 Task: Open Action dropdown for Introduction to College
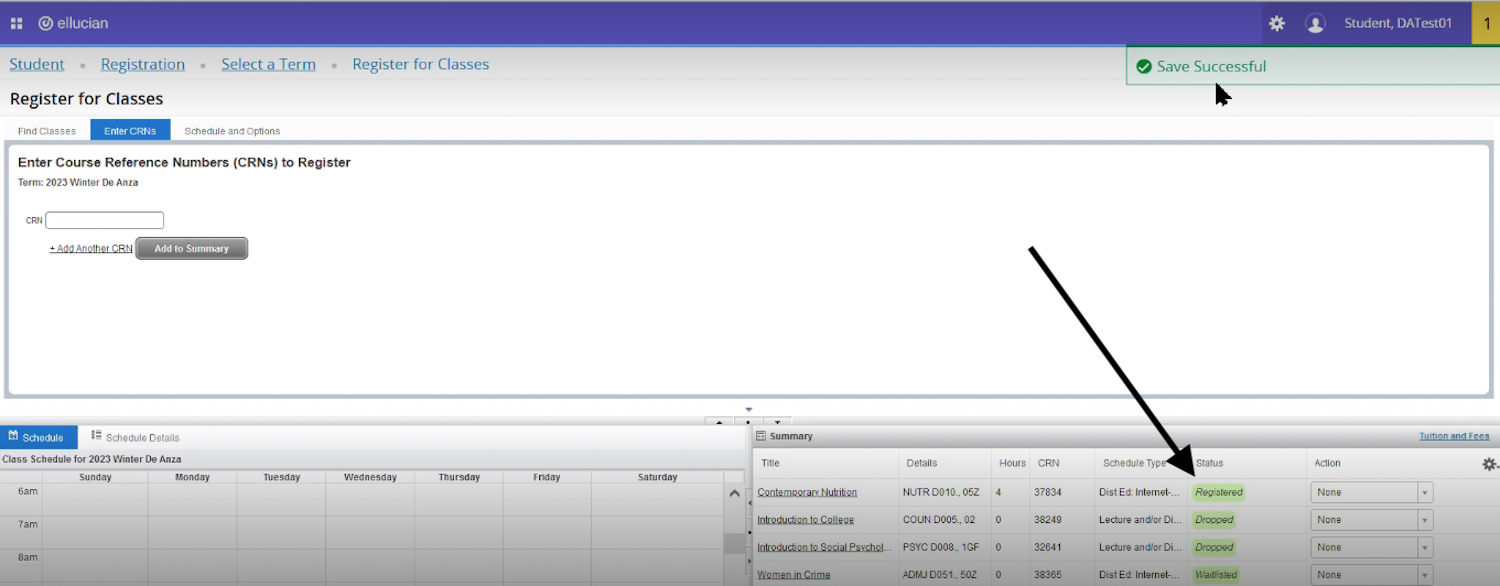click(x=1371, y=520)
